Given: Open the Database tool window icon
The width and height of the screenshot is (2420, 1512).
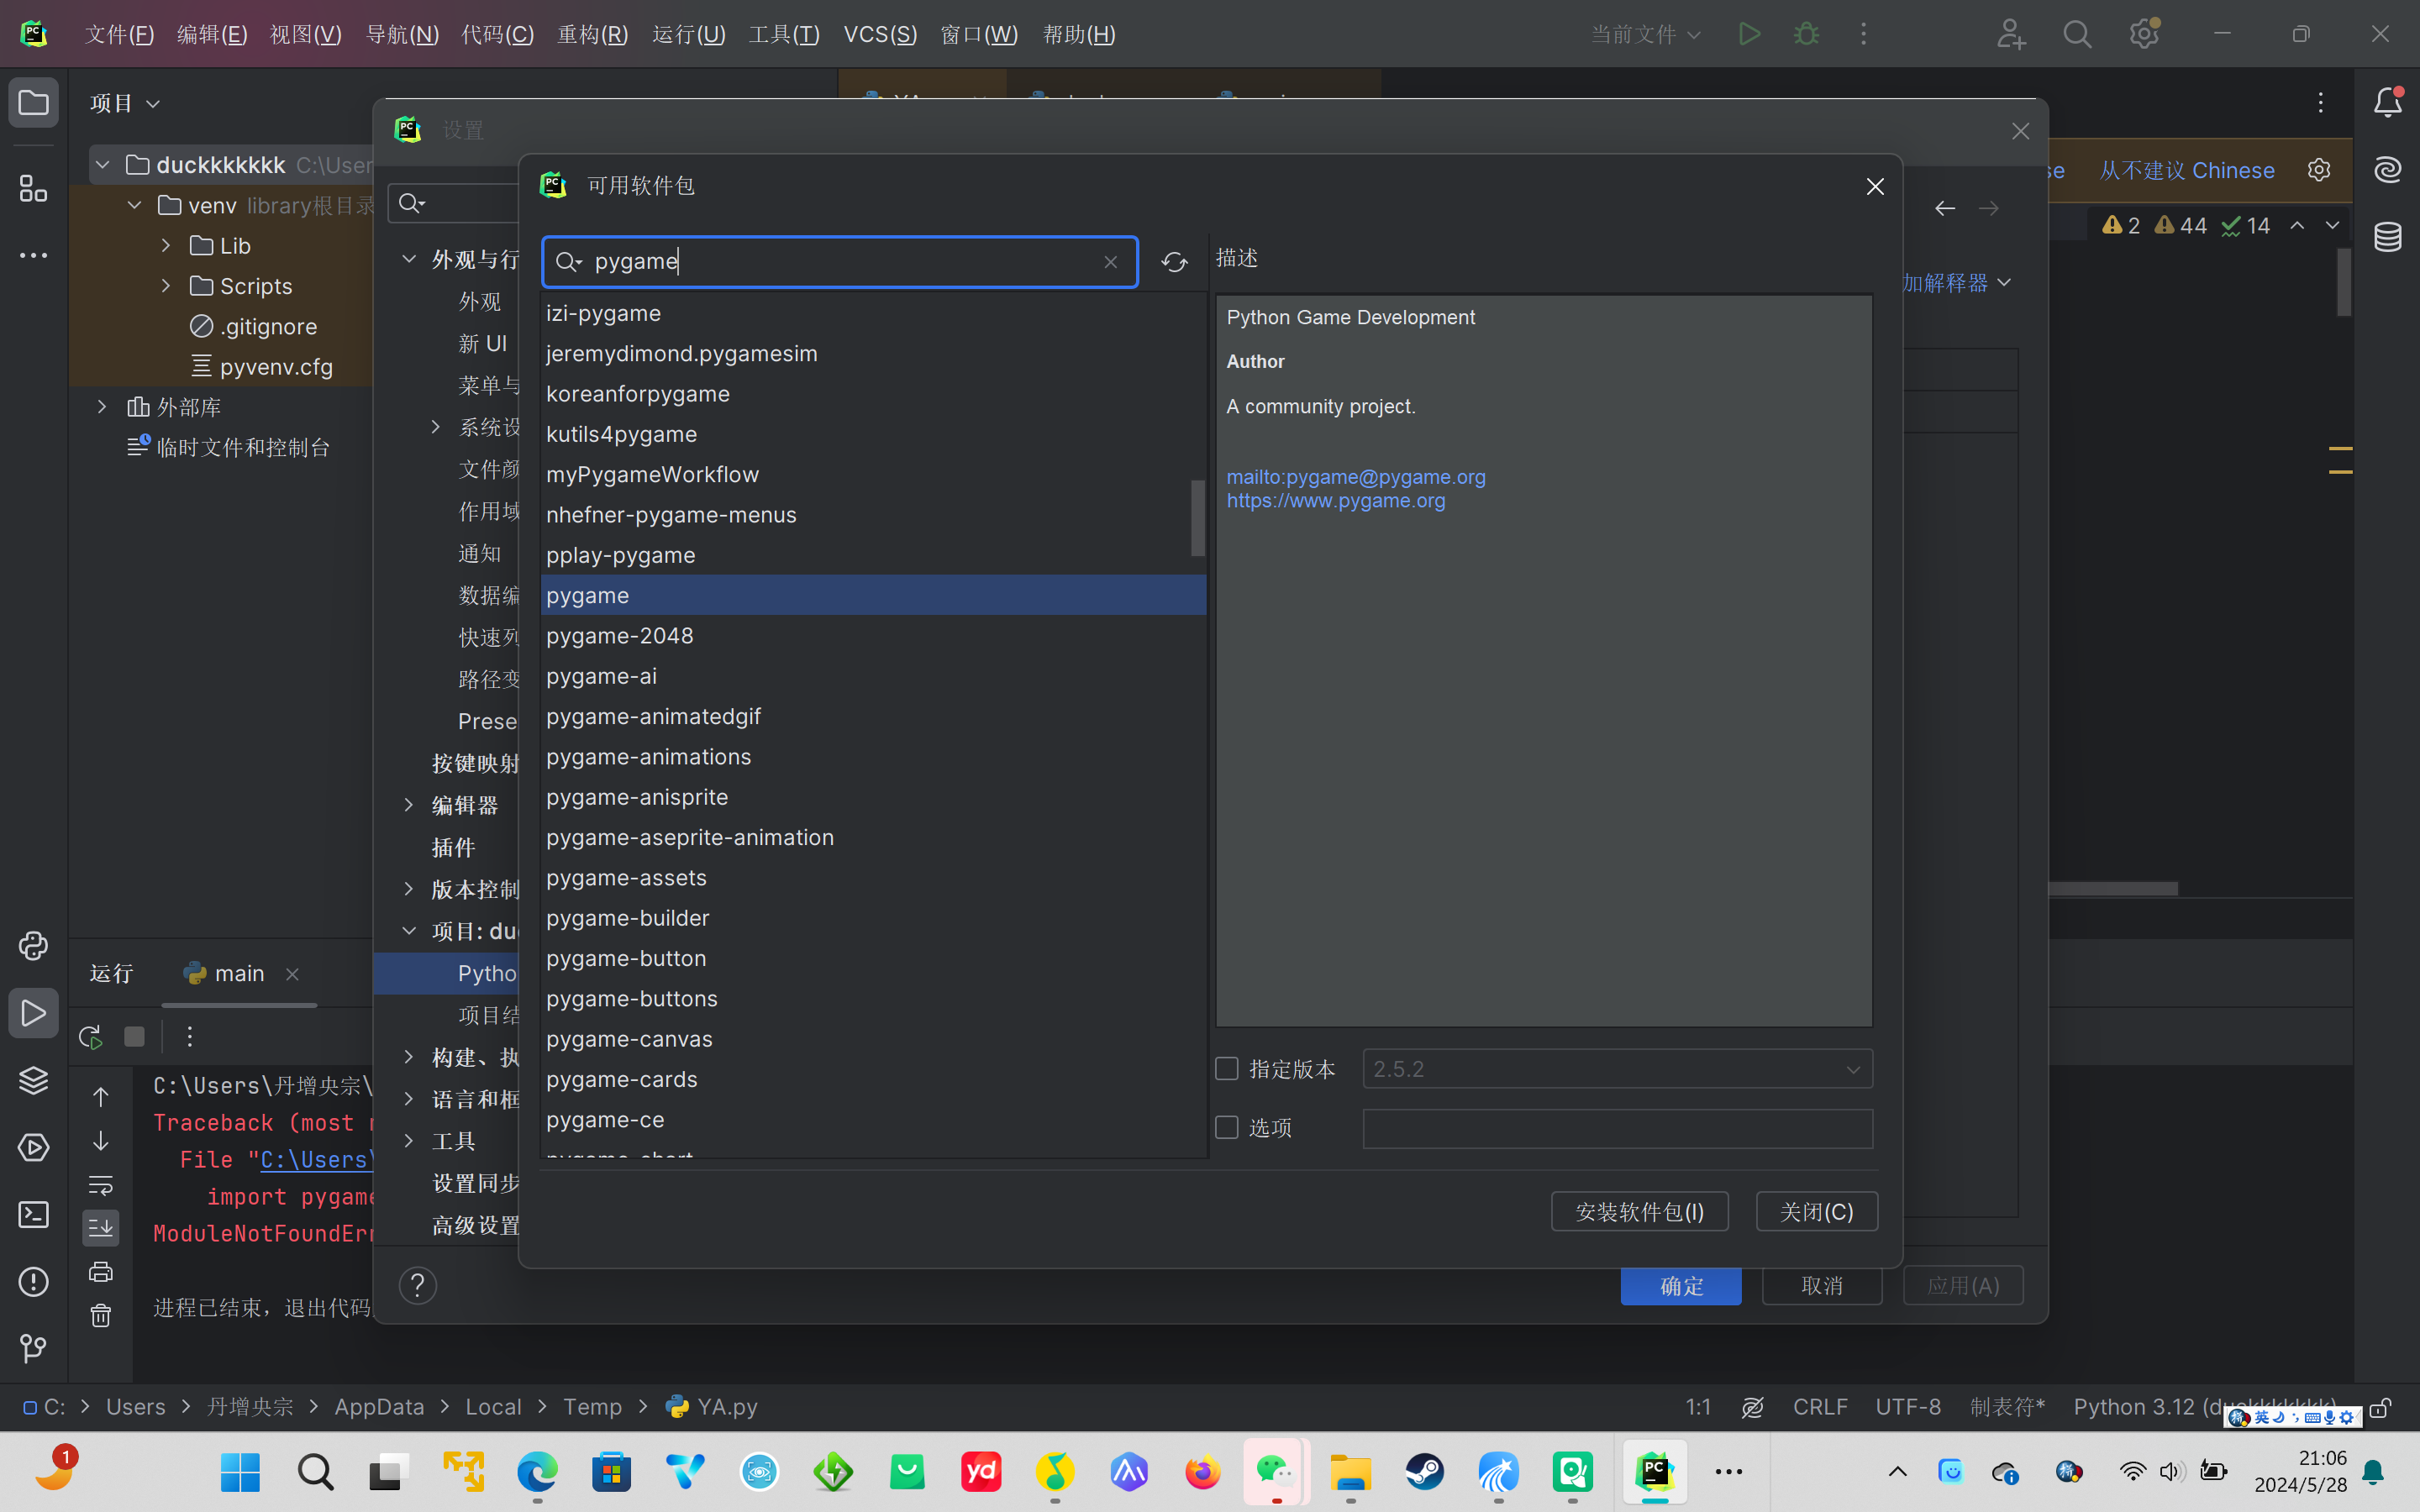Looking at the screenshot, I should coord(2387,237).
